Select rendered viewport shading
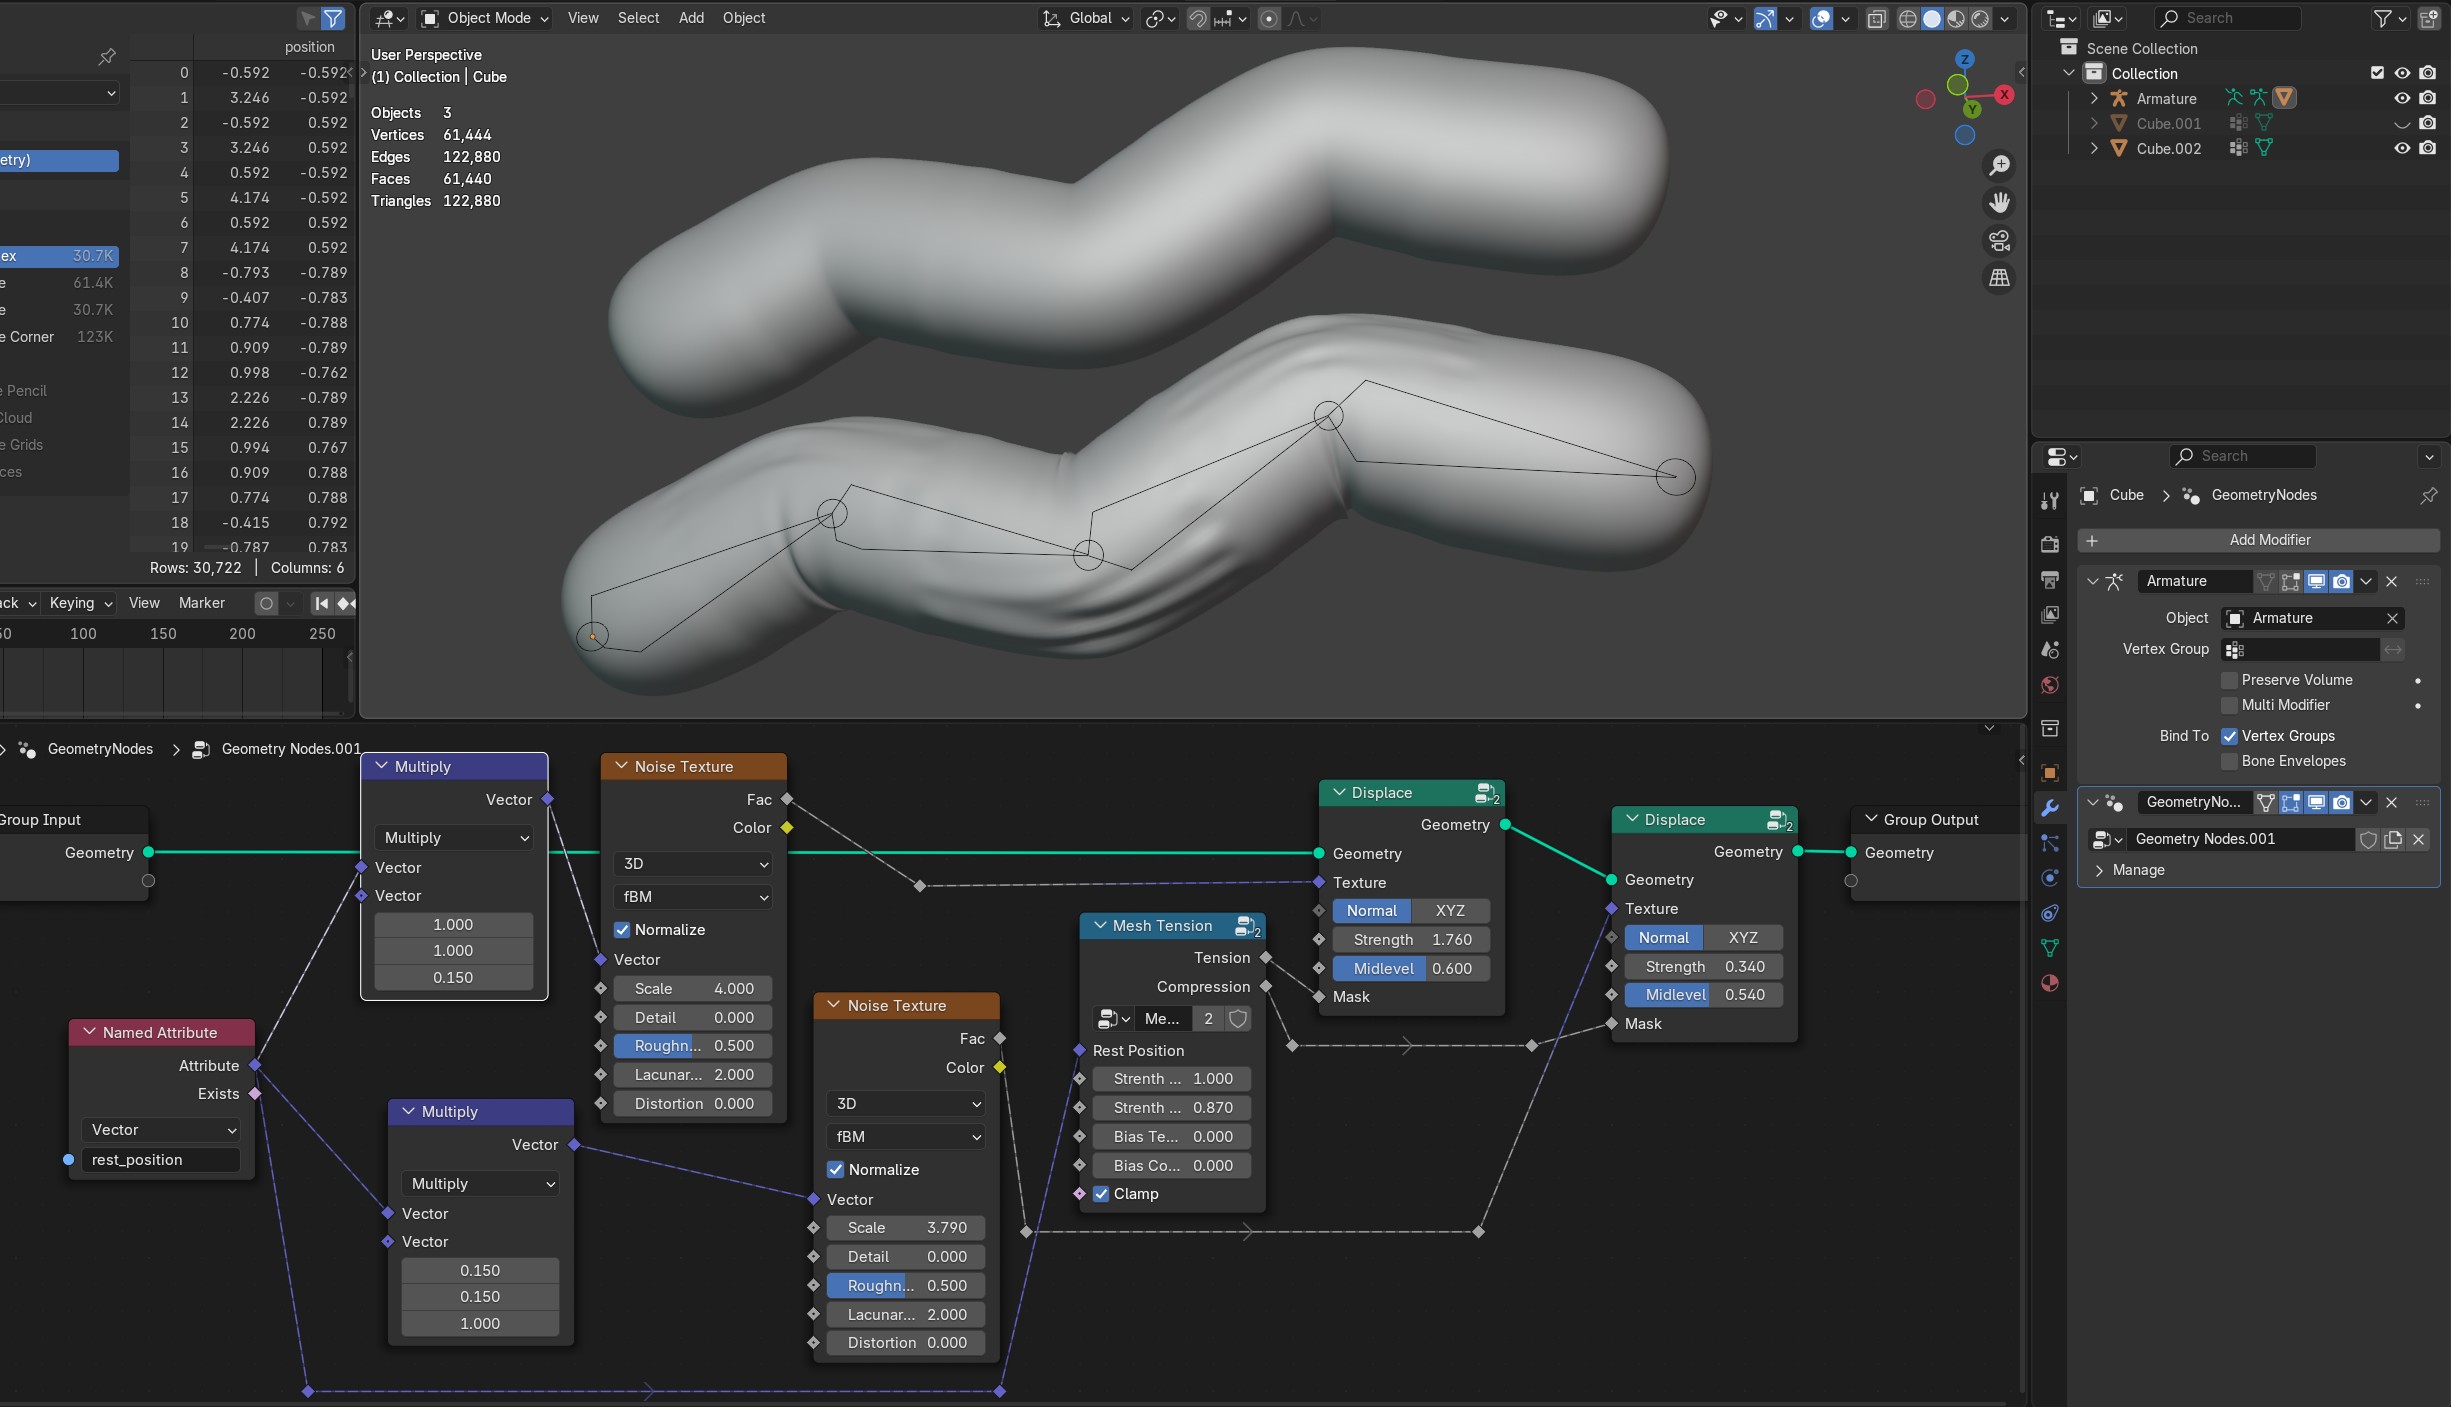Image resolution: width=2451 pixels, height=1407 pixels. 1980,19
